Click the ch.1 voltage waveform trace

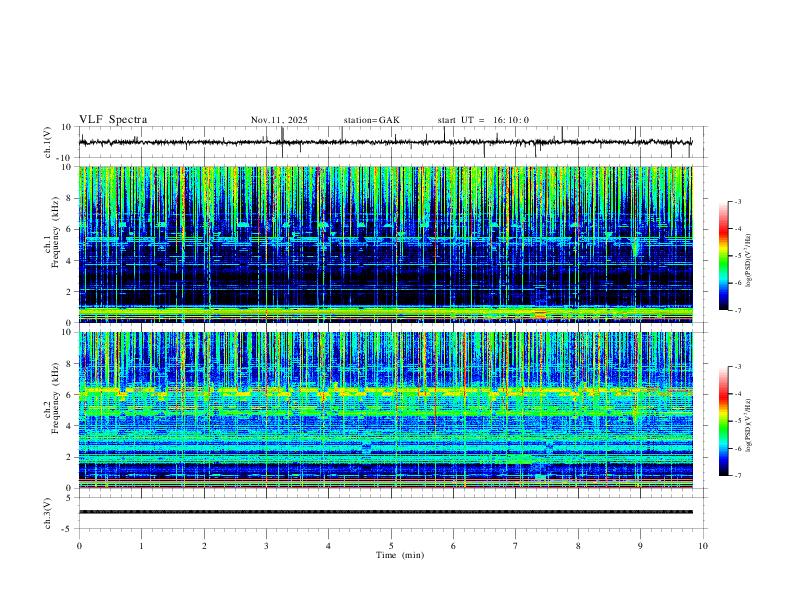coord(385,142)
